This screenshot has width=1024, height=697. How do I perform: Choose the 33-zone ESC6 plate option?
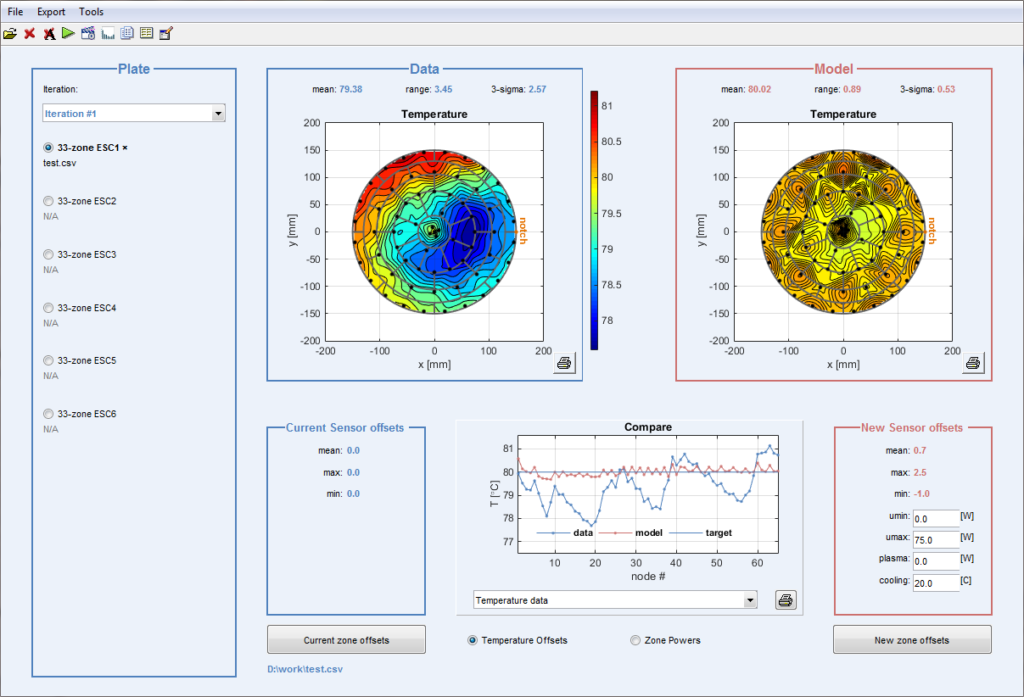48,414
